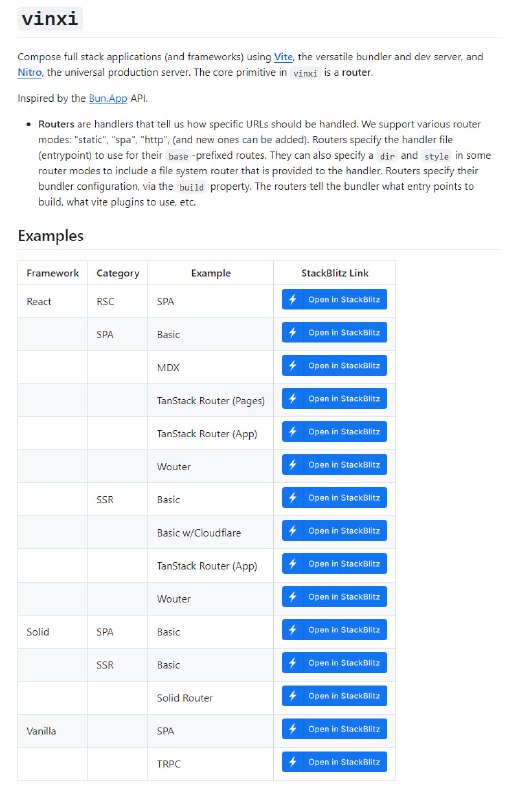Click lightning icon in first Wouter row
This screenshot has height=800, width=518.
(293, 465)
